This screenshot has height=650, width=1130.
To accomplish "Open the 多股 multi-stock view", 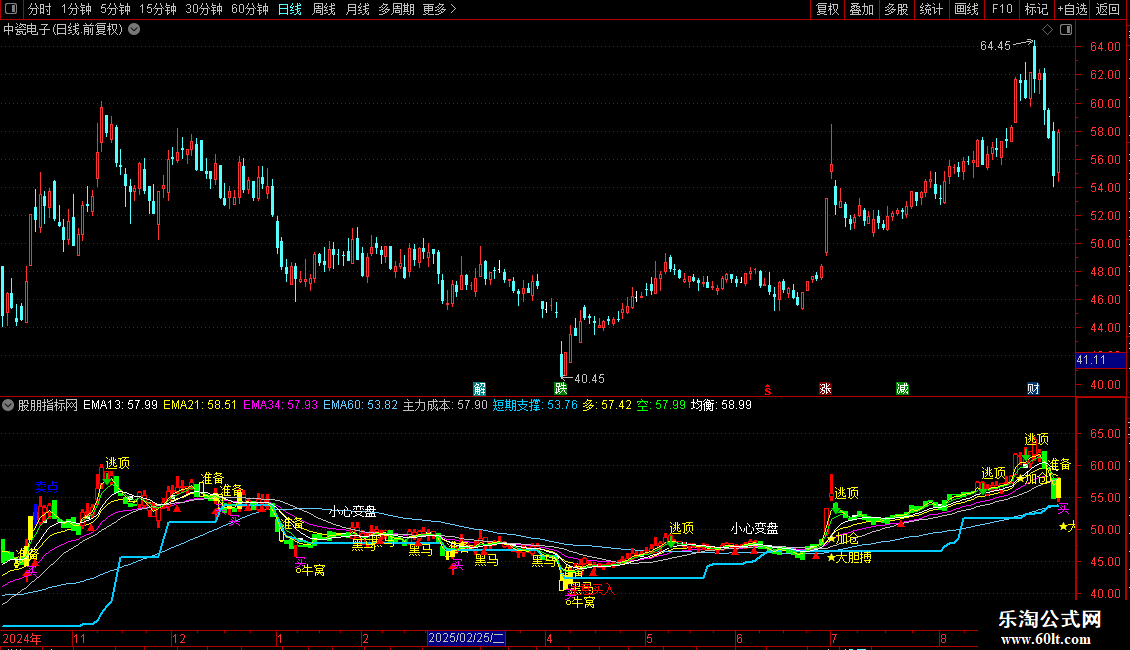I will 896,9.
